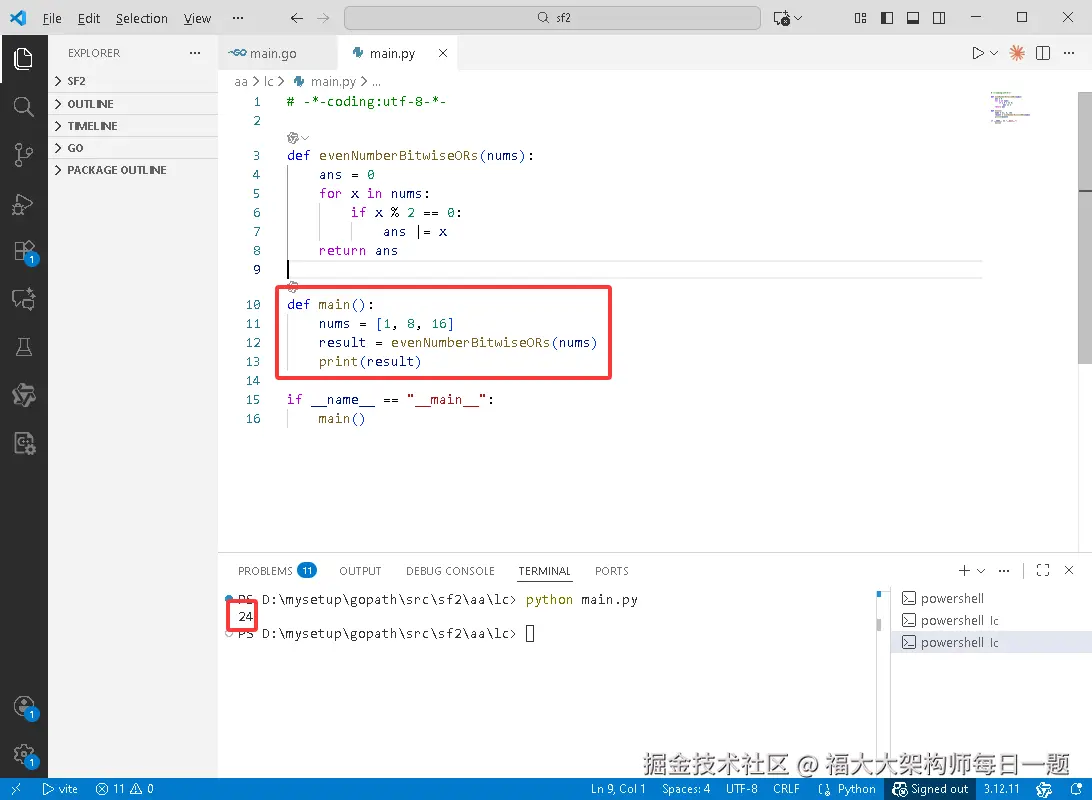
Task: Run the Python file with play button
Action: coord(978,53)
